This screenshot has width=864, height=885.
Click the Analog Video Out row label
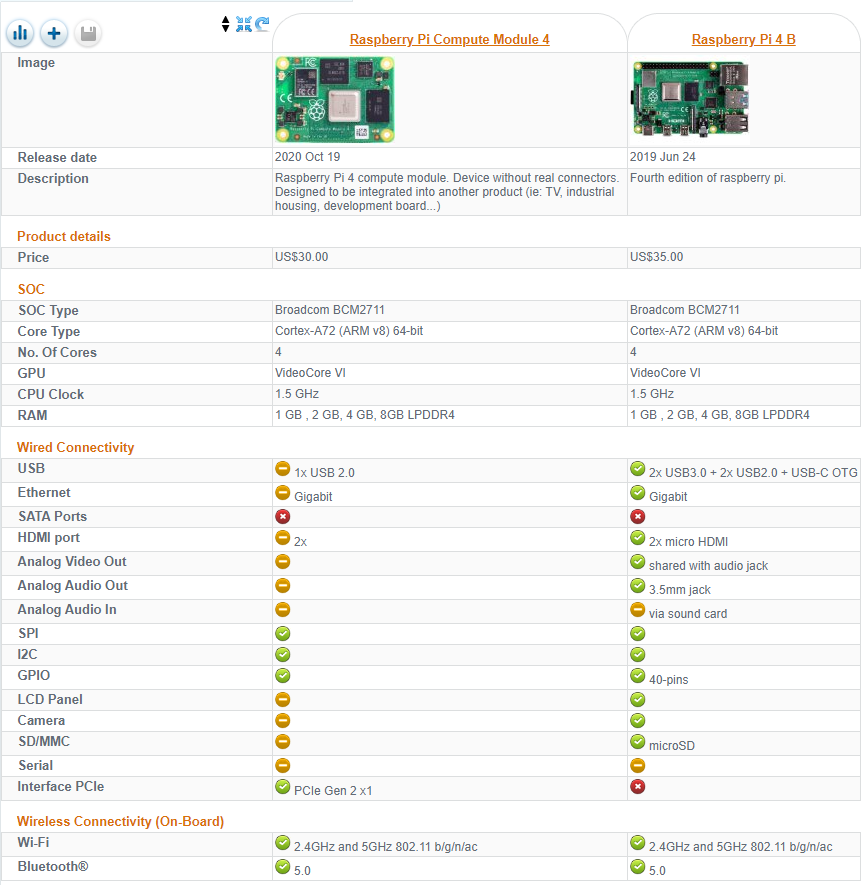(72, 562)
